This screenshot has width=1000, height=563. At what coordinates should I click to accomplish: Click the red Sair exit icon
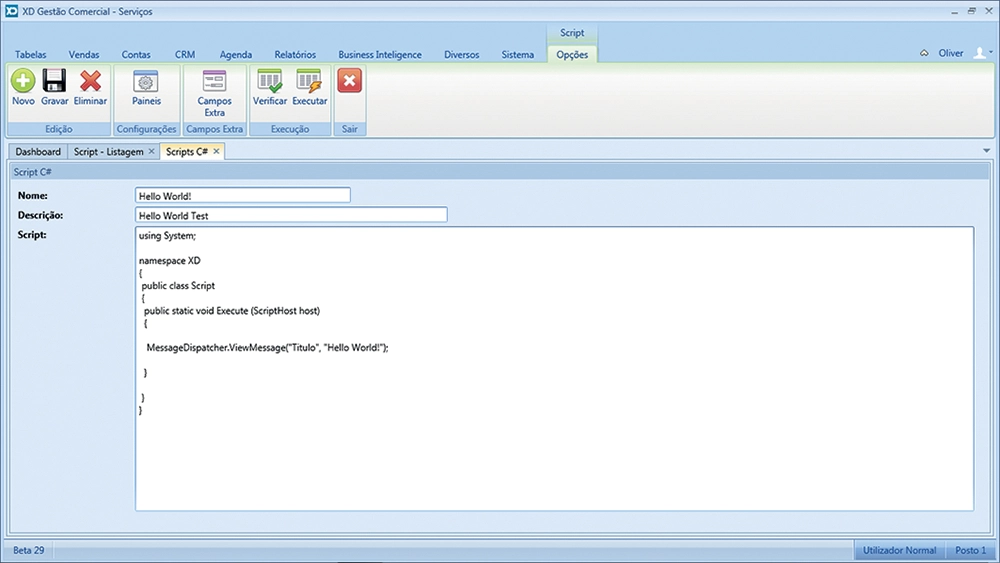349,82
